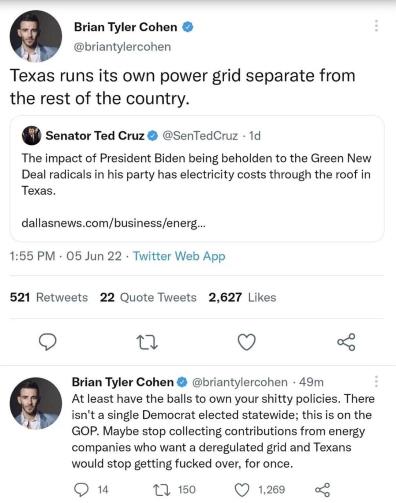Open the @SenTedCruz handle in quoted tweet
396x503 pixels.
click(200, 136)
